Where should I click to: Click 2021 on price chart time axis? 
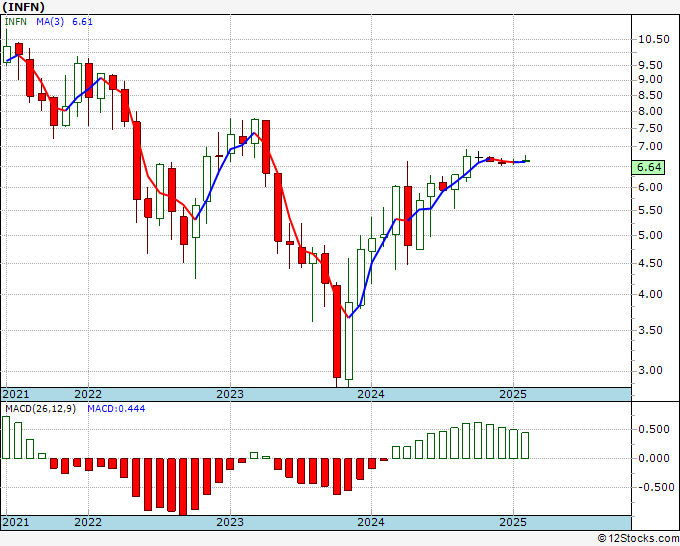[16, 394]
